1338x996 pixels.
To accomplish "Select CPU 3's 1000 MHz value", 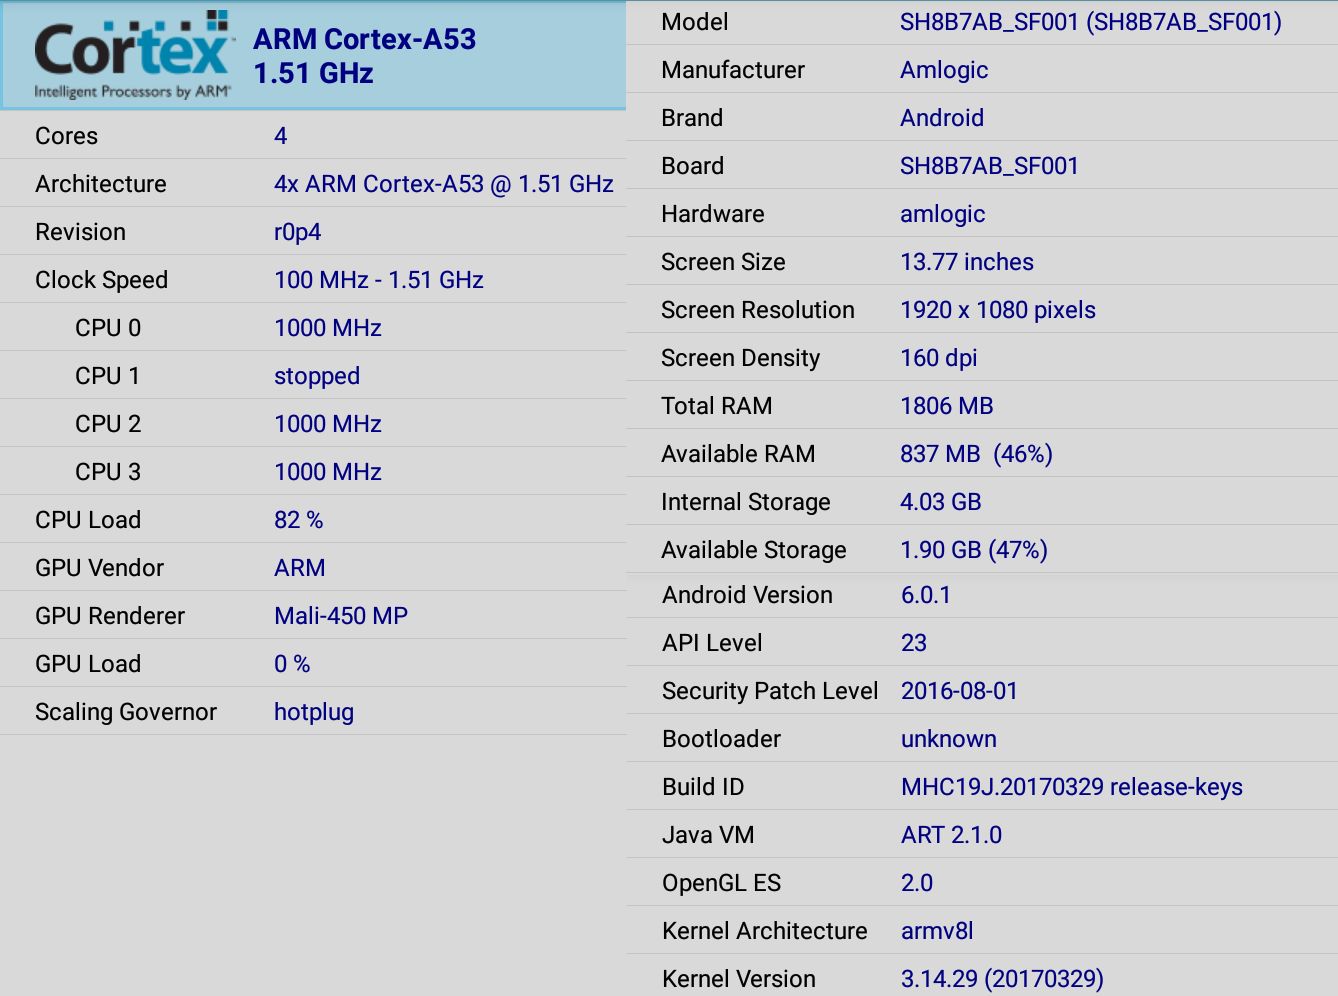I will (x=328, y=472).
